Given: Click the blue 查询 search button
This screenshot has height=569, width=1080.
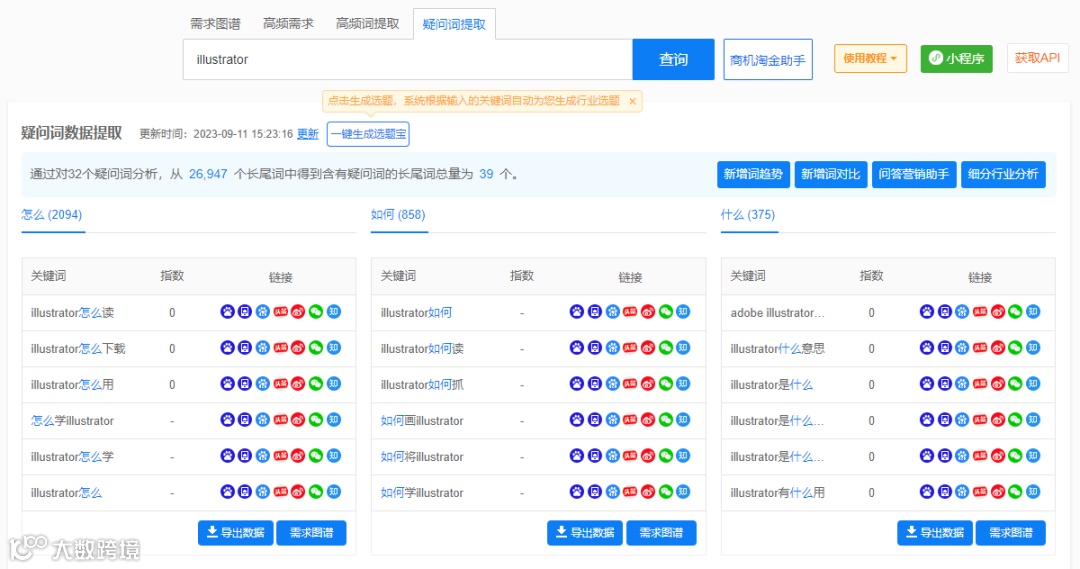Looking at the screenshot, I should click(673, 59).
